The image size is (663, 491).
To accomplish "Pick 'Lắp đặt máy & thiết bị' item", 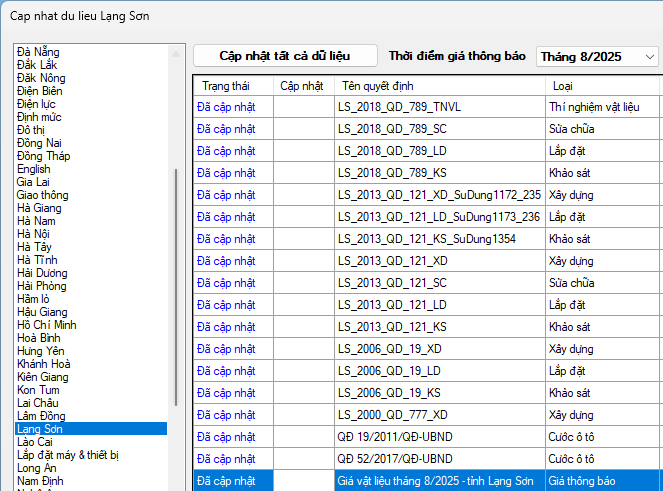I will point(68,455).
